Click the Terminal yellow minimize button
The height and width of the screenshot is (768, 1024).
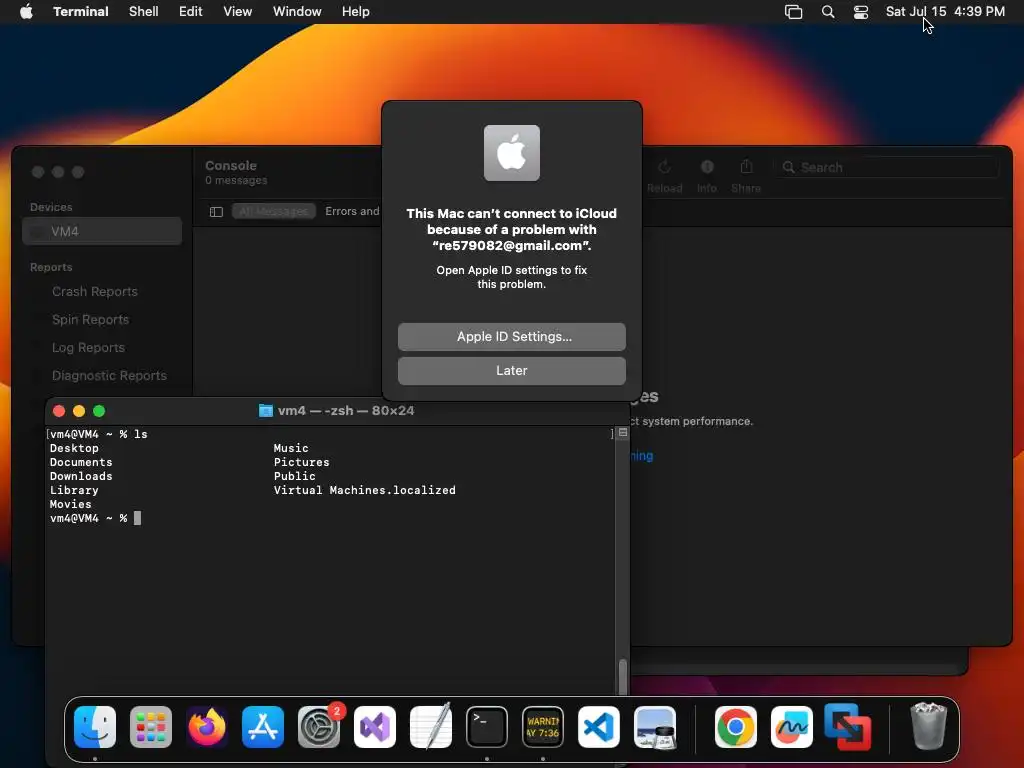(x=79, y=411)
